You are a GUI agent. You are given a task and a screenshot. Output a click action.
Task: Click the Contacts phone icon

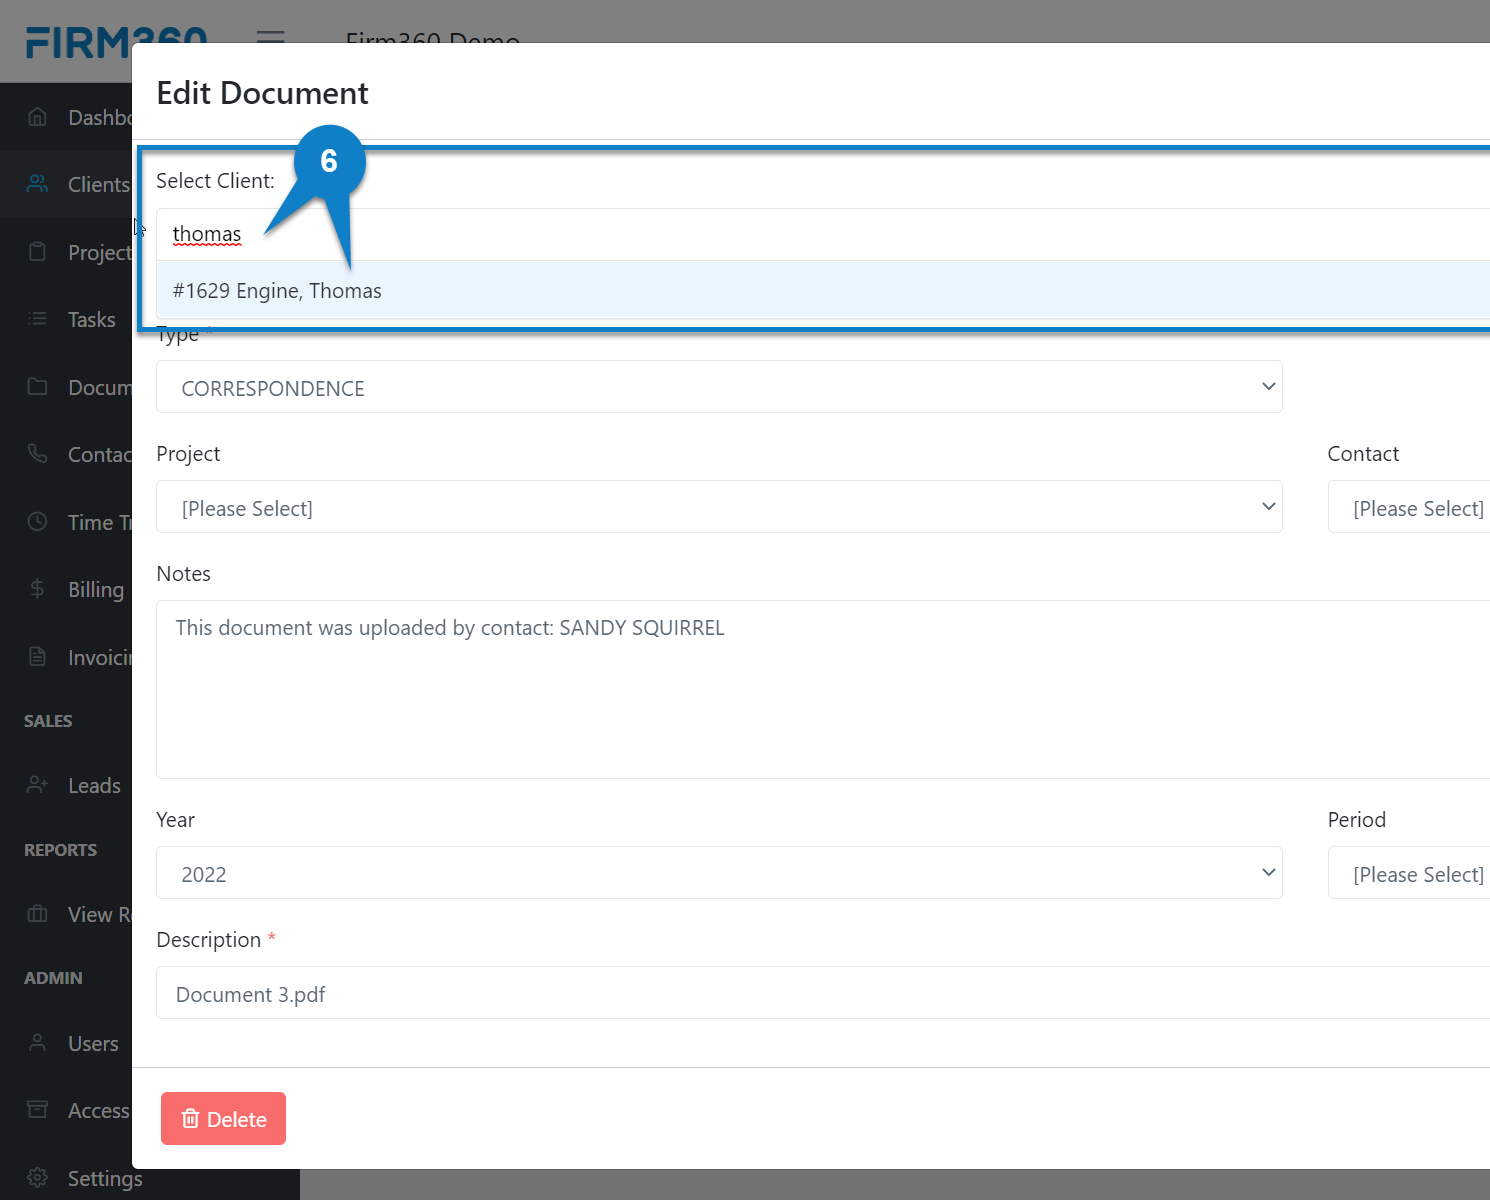pyautogui.click(x=37, y=454)
